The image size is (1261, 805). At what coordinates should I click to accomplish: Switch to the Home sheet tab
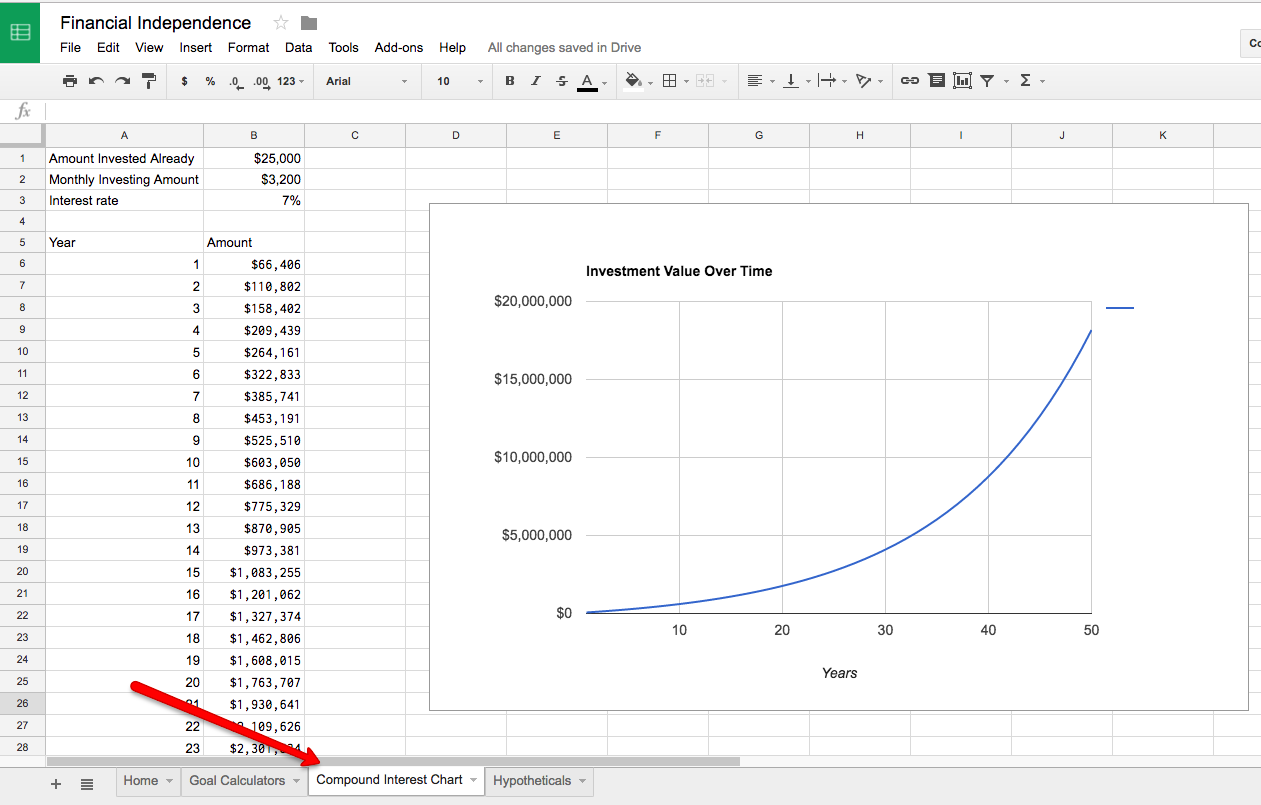(140, 781)
